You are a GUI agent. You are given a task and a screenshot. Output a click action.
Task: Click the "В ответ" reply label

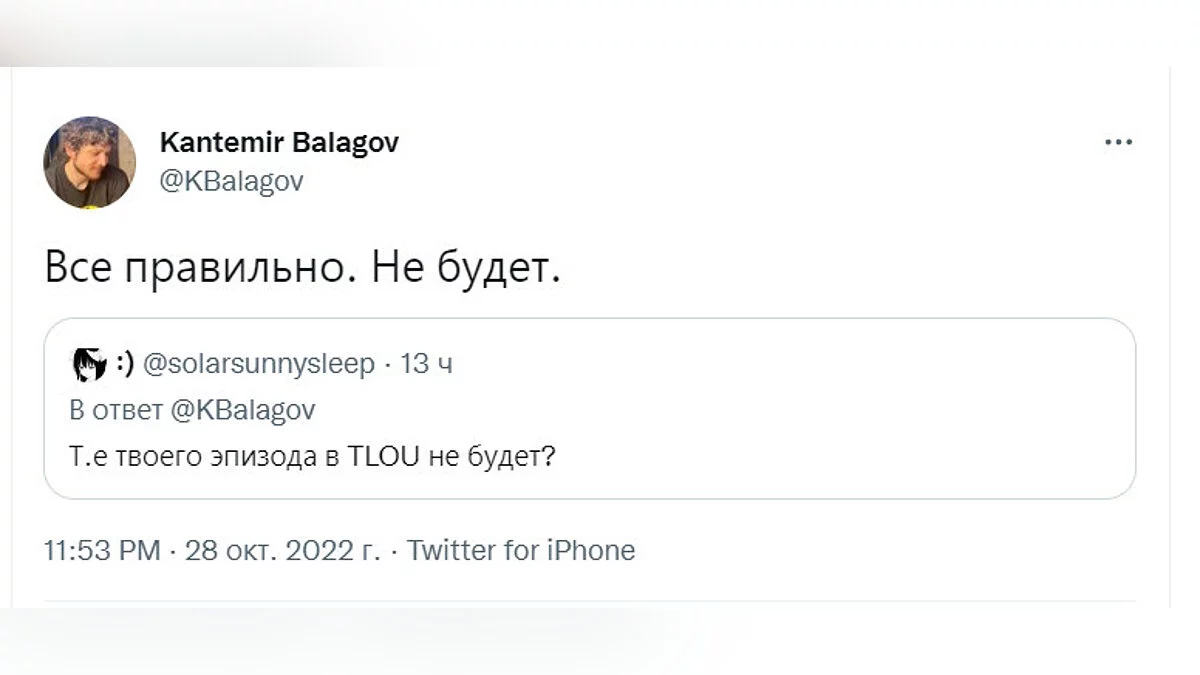pyautogui.click(x=103, y=411)
